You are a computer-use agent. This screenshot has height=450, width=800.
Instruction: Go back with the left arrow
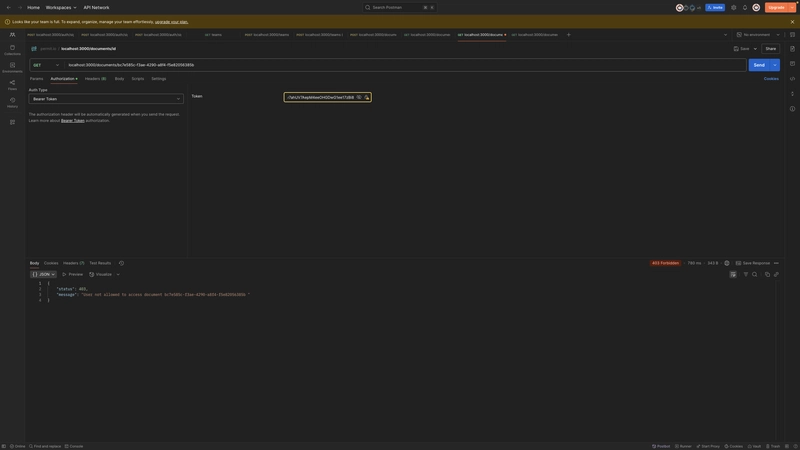[x=9, y=8]
